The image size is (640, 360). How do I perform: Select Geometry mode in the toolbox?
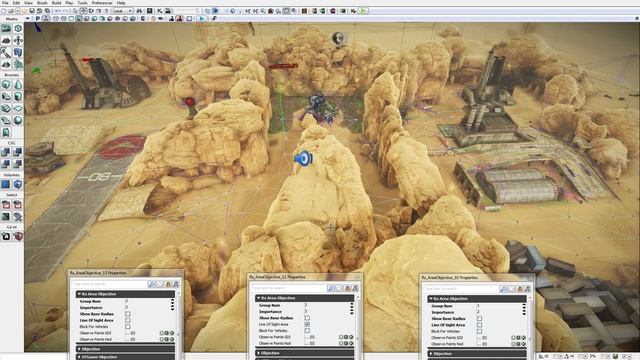(18, 28)
